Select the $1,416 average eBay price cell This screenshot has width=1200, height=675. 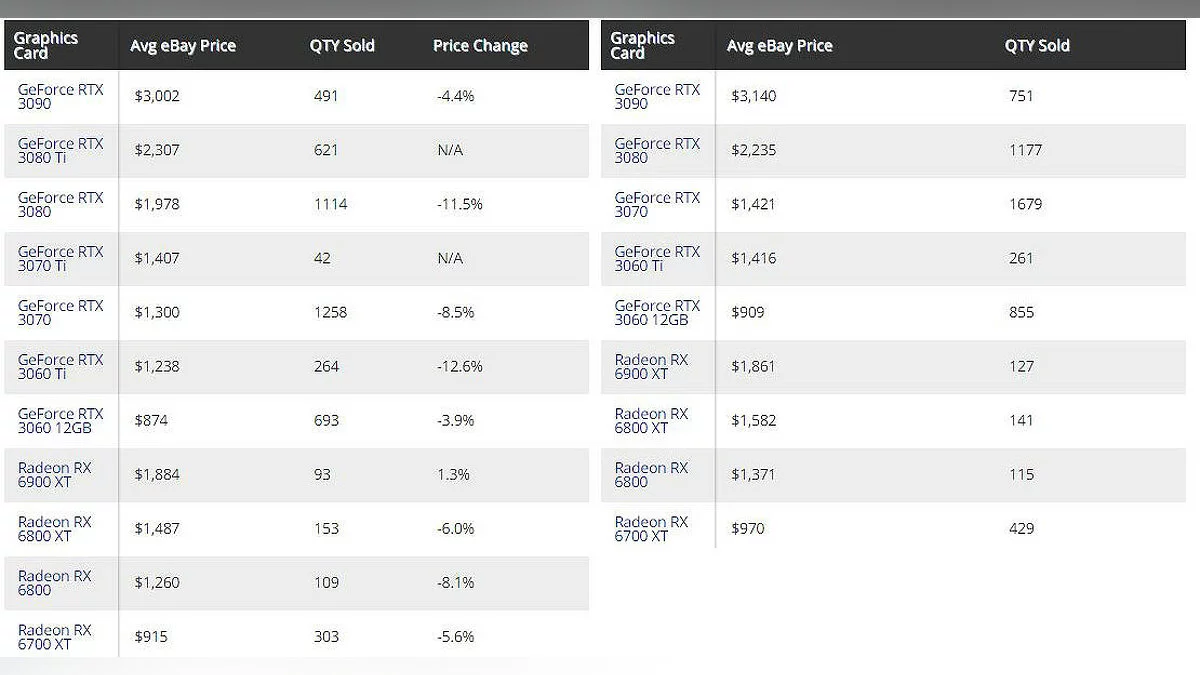(x=753, y=258)
